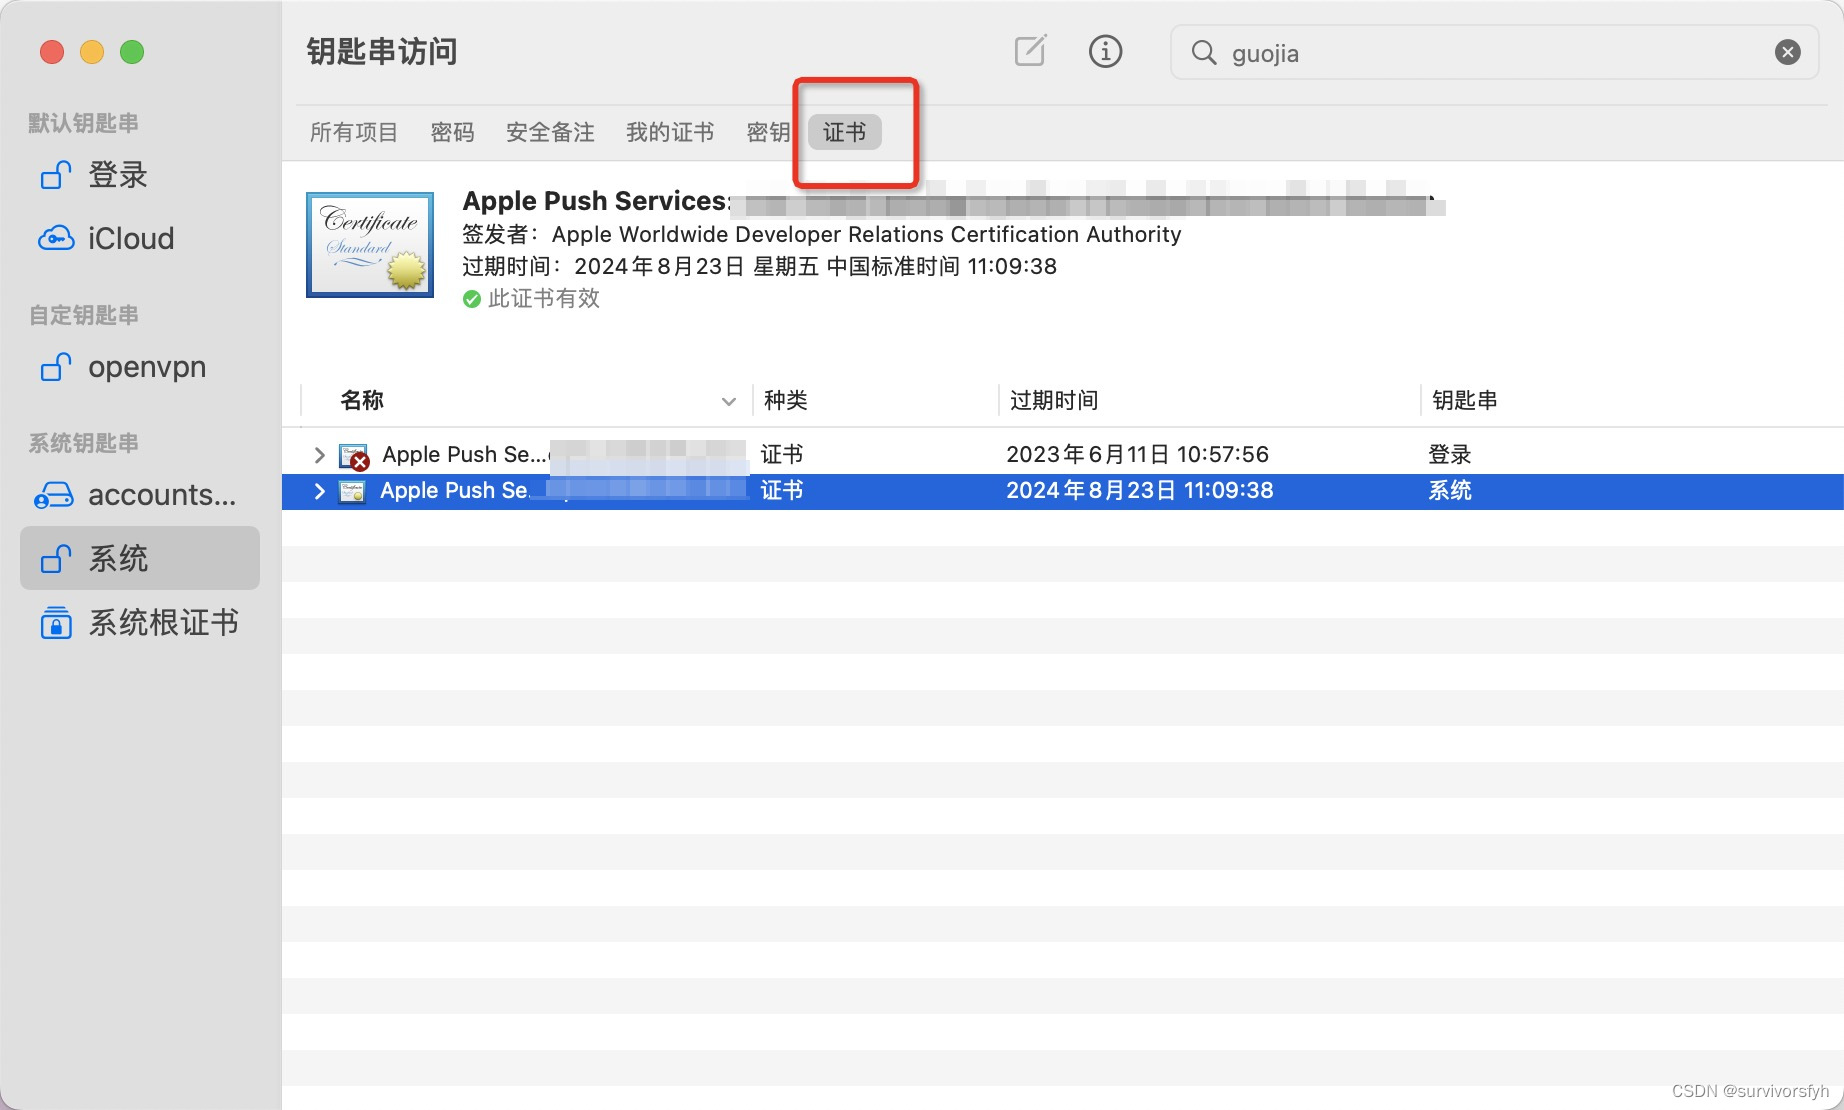The height and width of the screenshot is (1110, 1844).
Task: Click the padlock icon beside openvpn
Action: [55, 367]
